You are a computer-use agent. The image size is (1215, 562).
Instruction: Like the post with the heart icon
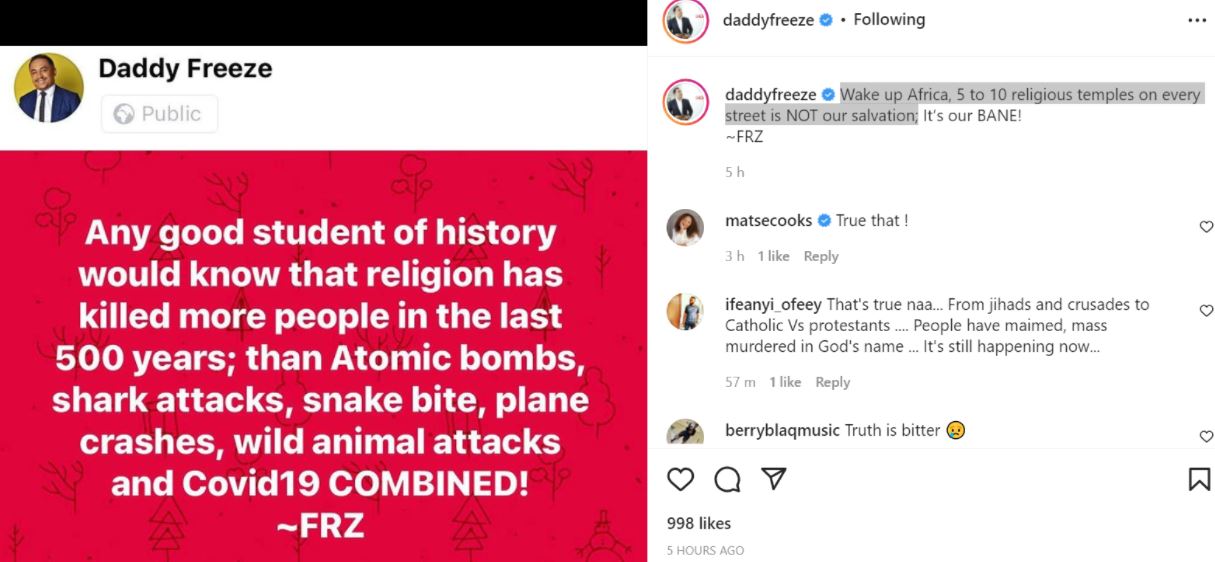click(x=681, y=480)
